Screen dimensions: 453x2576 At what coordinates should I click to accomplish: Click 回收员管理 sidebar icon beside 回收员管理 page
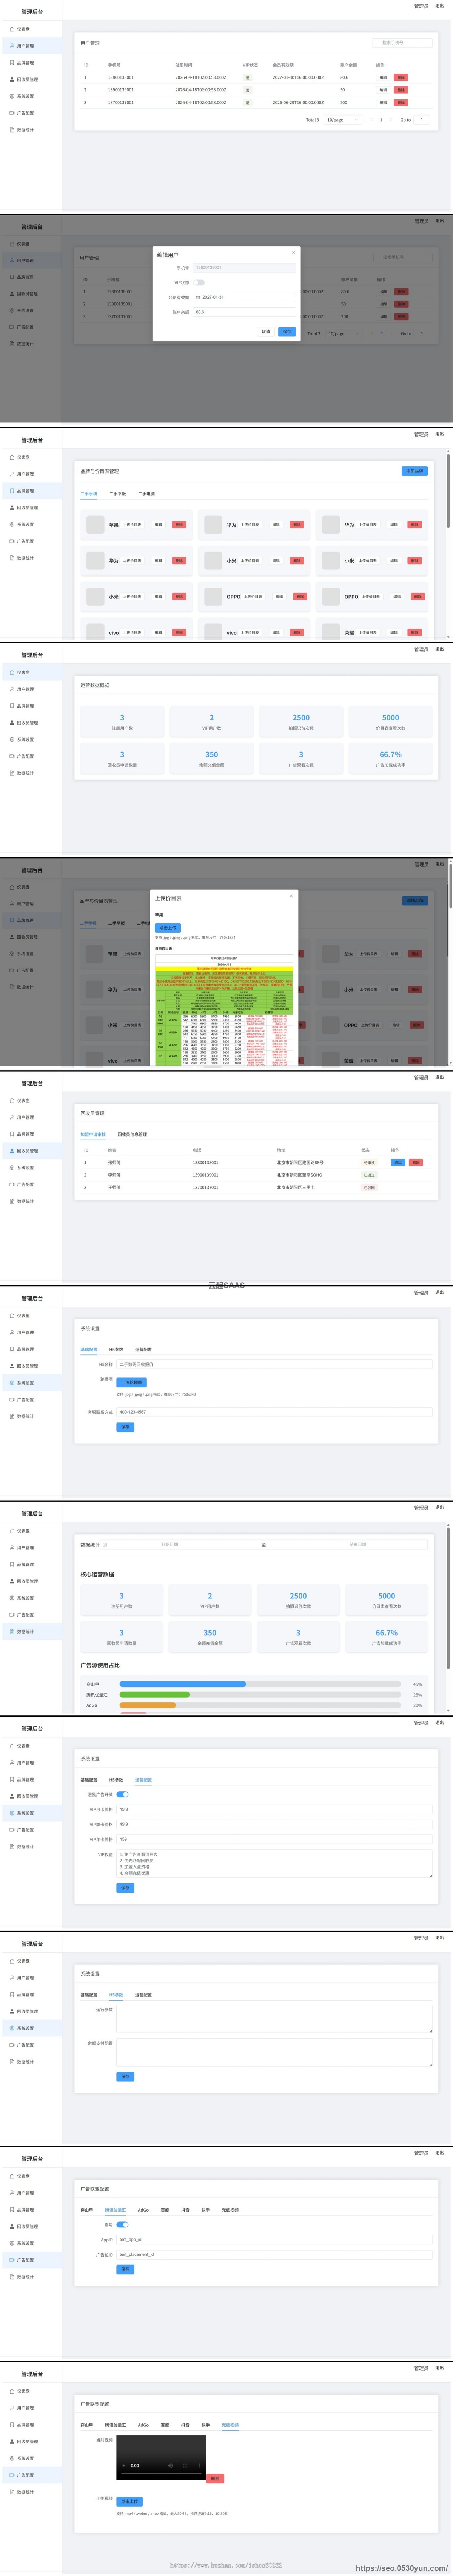point(12,1151)
